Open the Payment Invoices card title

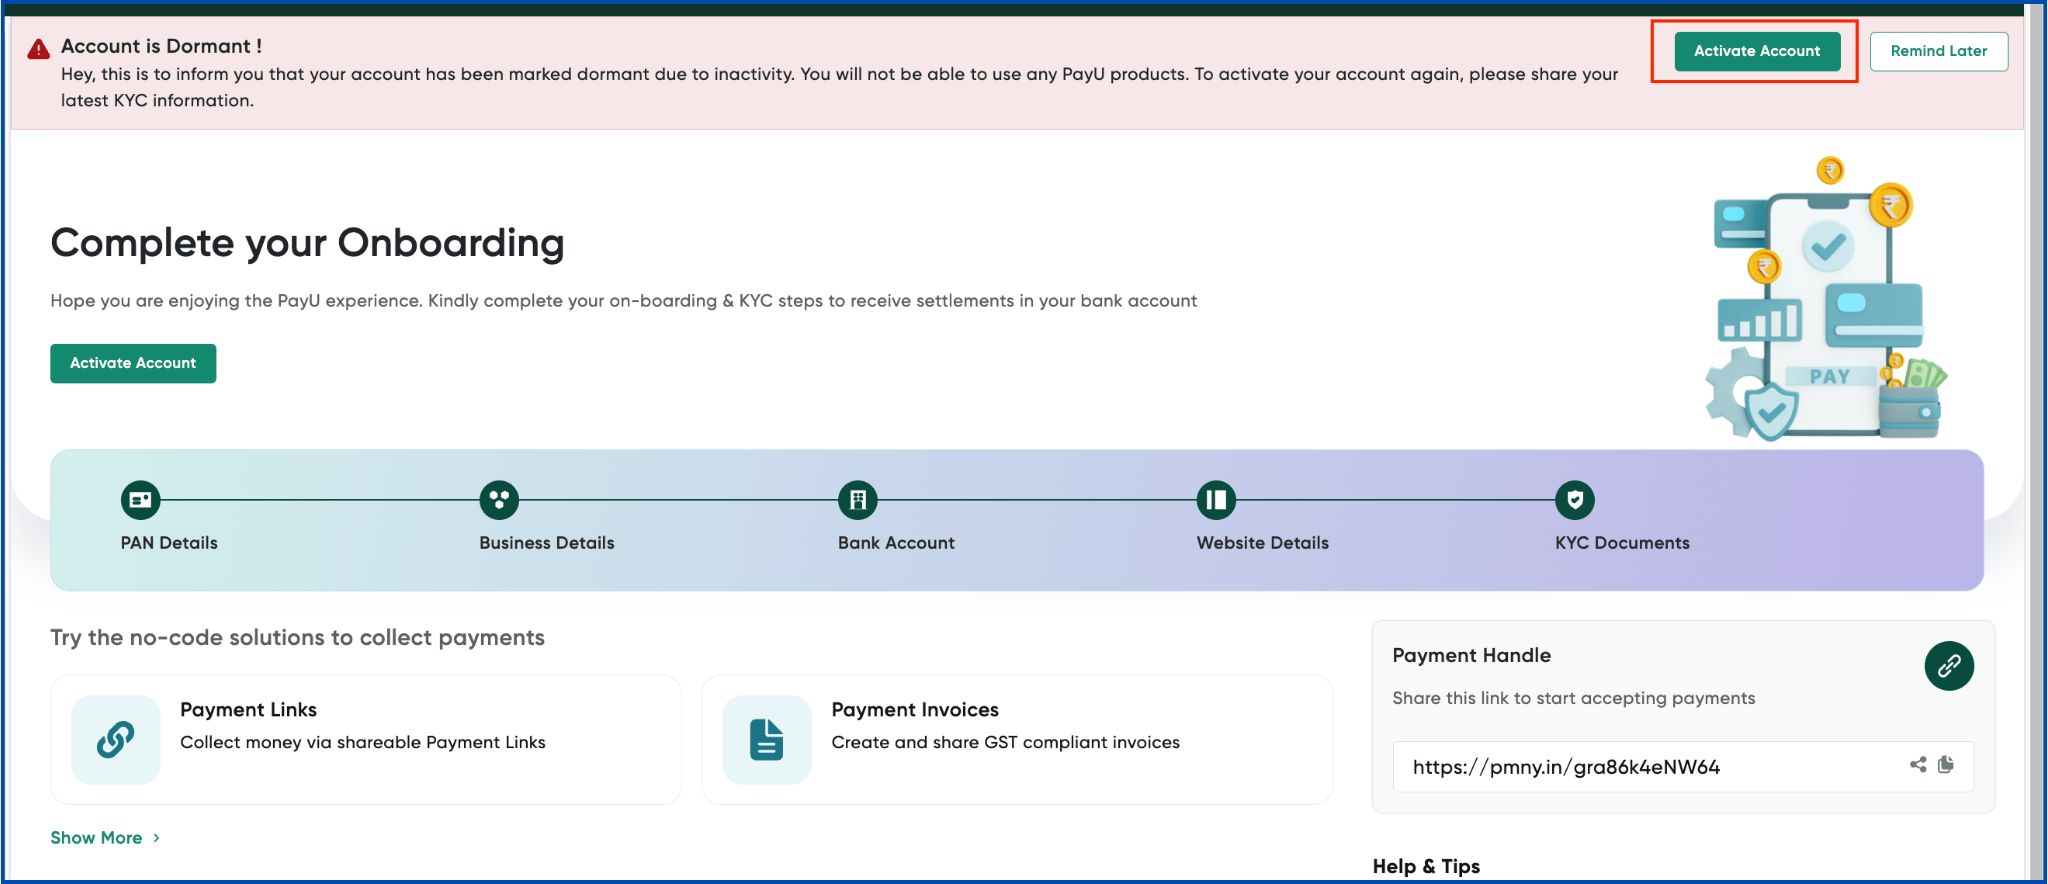[x=915, y=710]
